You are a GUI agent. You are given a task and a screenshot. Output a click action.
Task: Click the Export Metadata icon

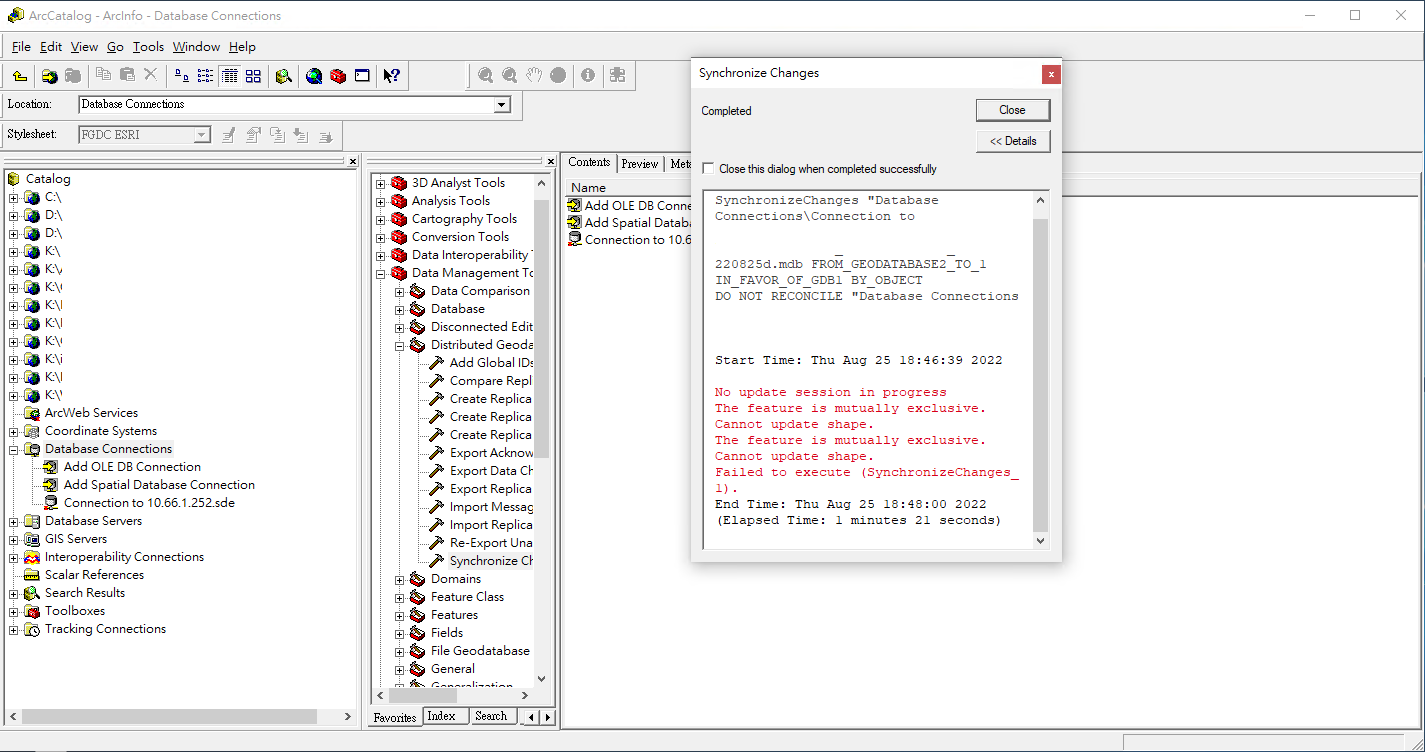coord(325,135)
